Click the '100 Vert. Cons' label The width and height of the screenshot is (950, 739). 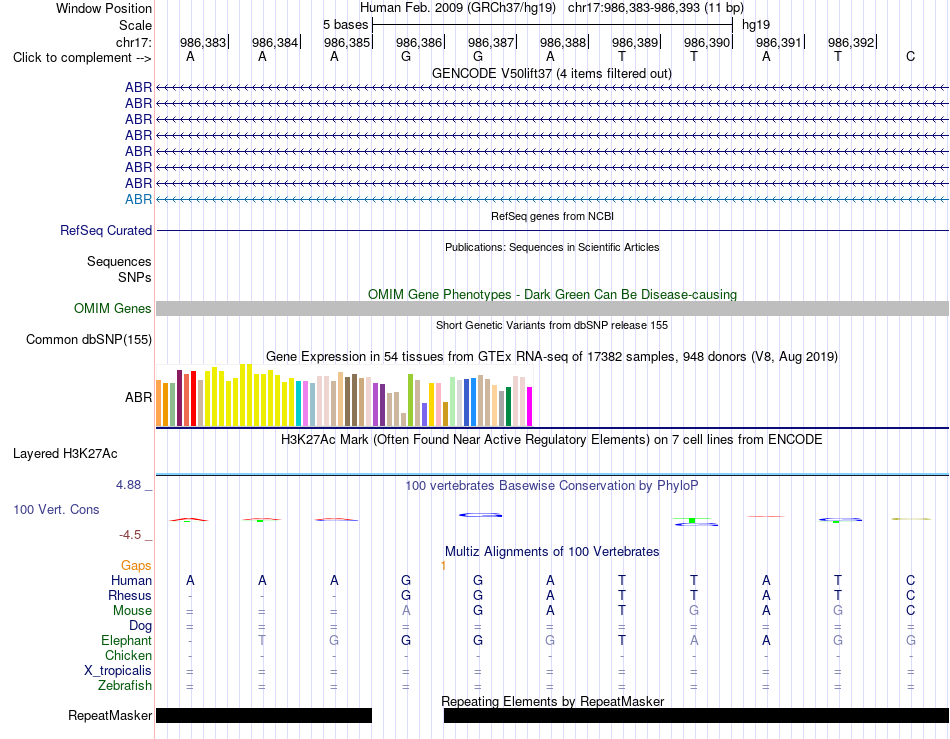56,509
